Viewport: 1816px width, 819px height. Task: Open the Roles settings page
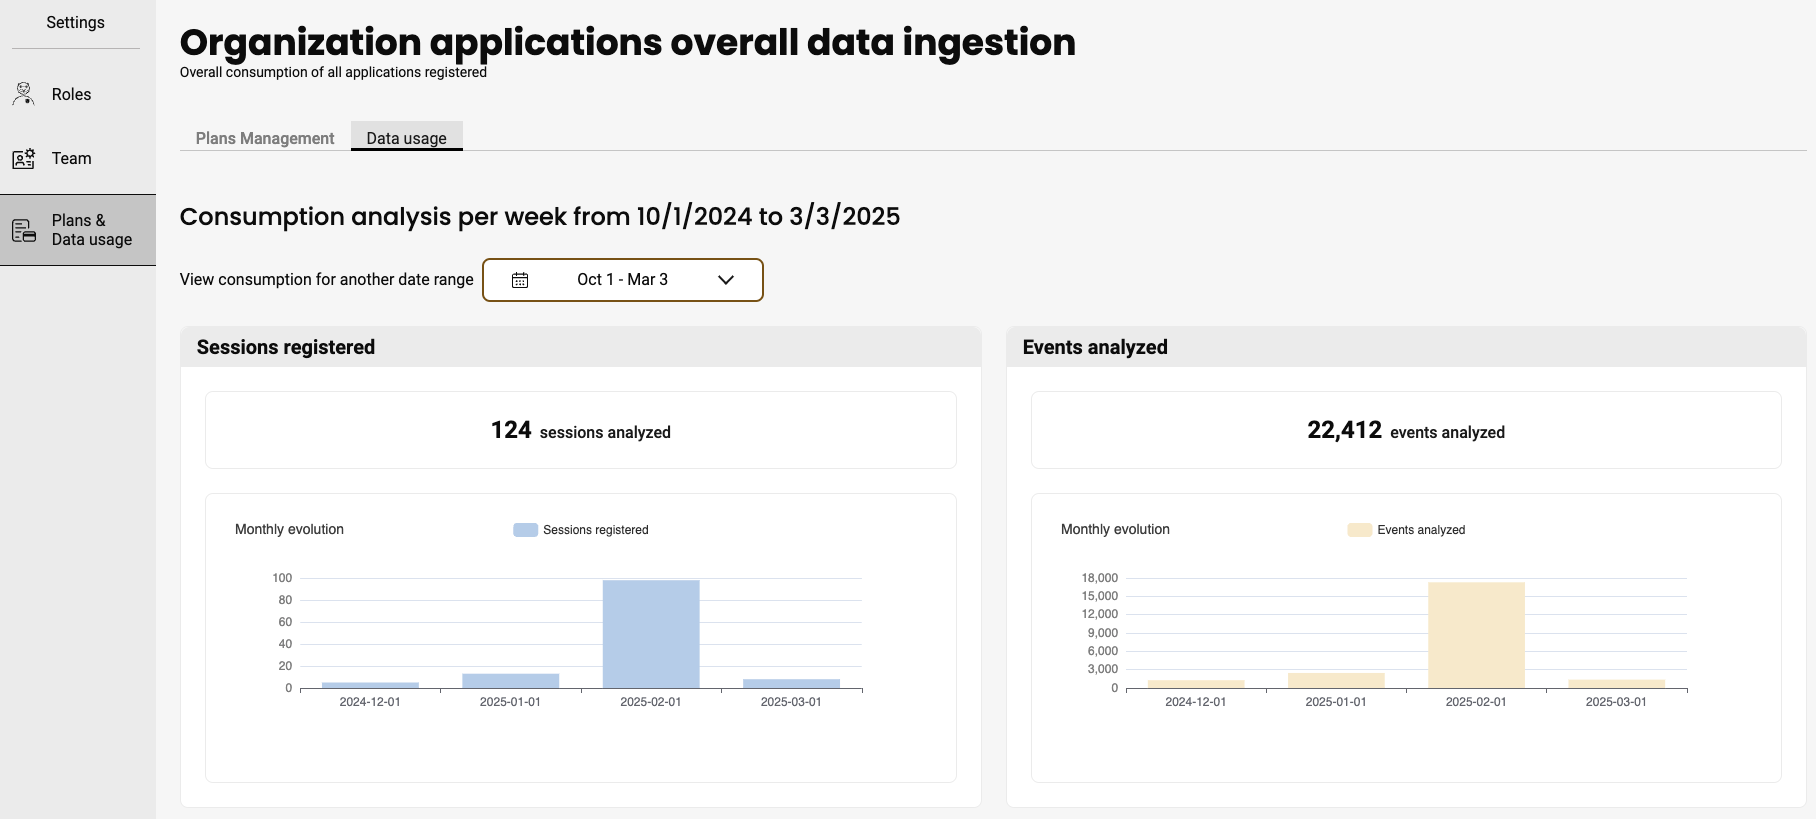tap(71, 94)
